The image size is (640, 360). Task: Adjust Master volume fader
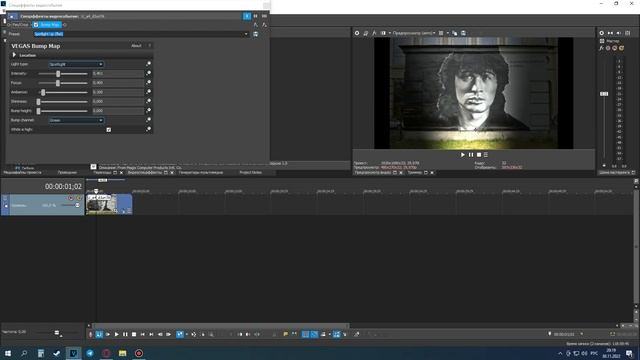(x=604, y=94)
